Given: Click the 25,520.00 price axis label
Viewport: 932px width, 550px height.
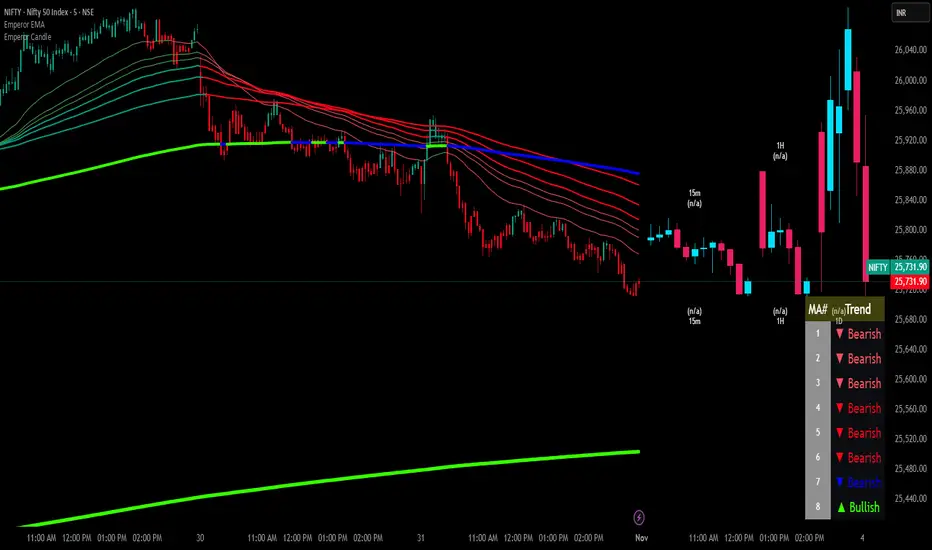Looking at the screenshot, I should tap(911, 439).
